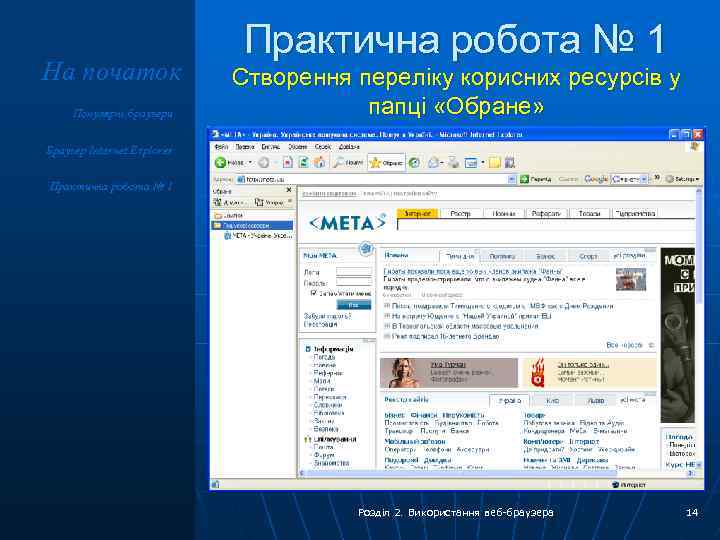Switch to the Киев catalog tab
This screenshot has width=720, height=540.
[552, 400]
